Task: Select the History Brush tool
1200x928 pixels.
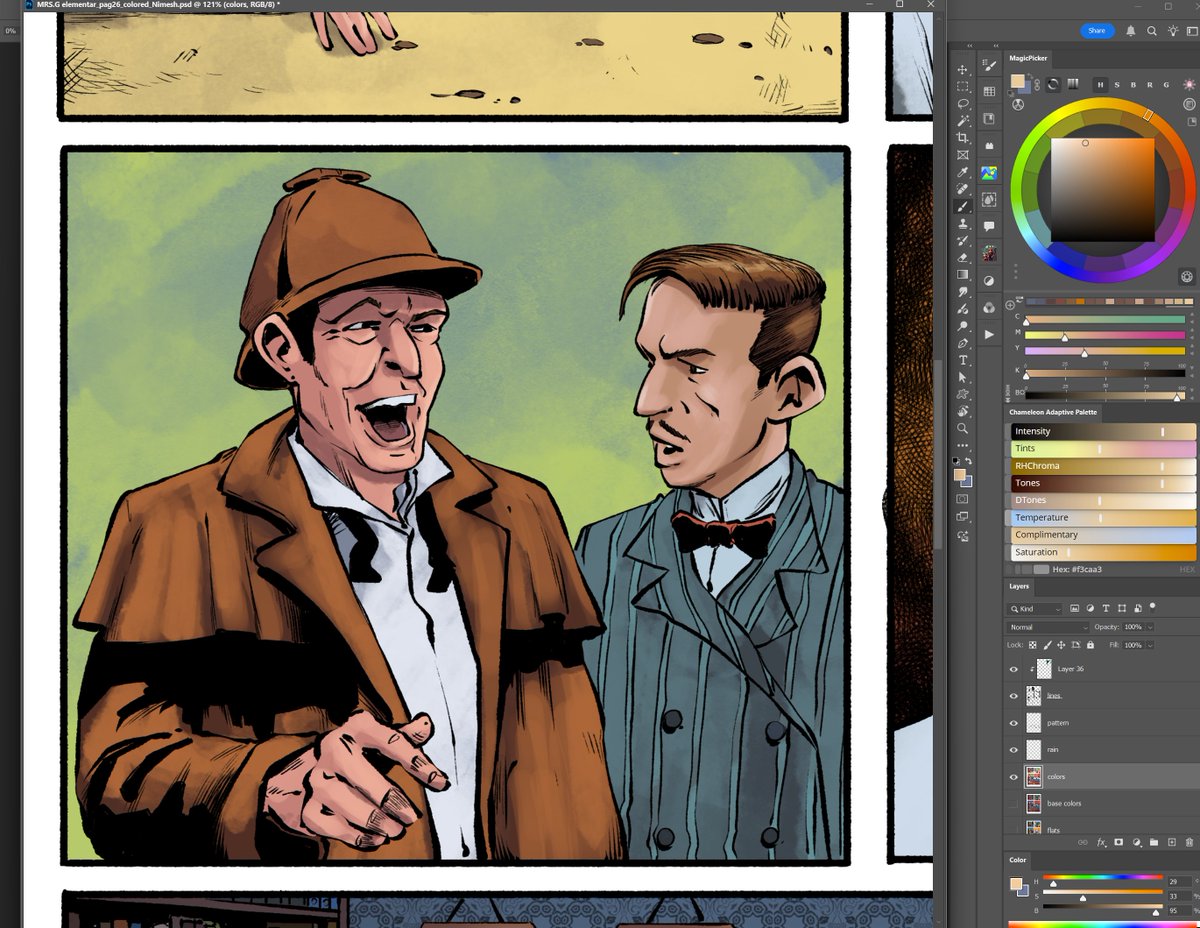Action: click(963, 240)
